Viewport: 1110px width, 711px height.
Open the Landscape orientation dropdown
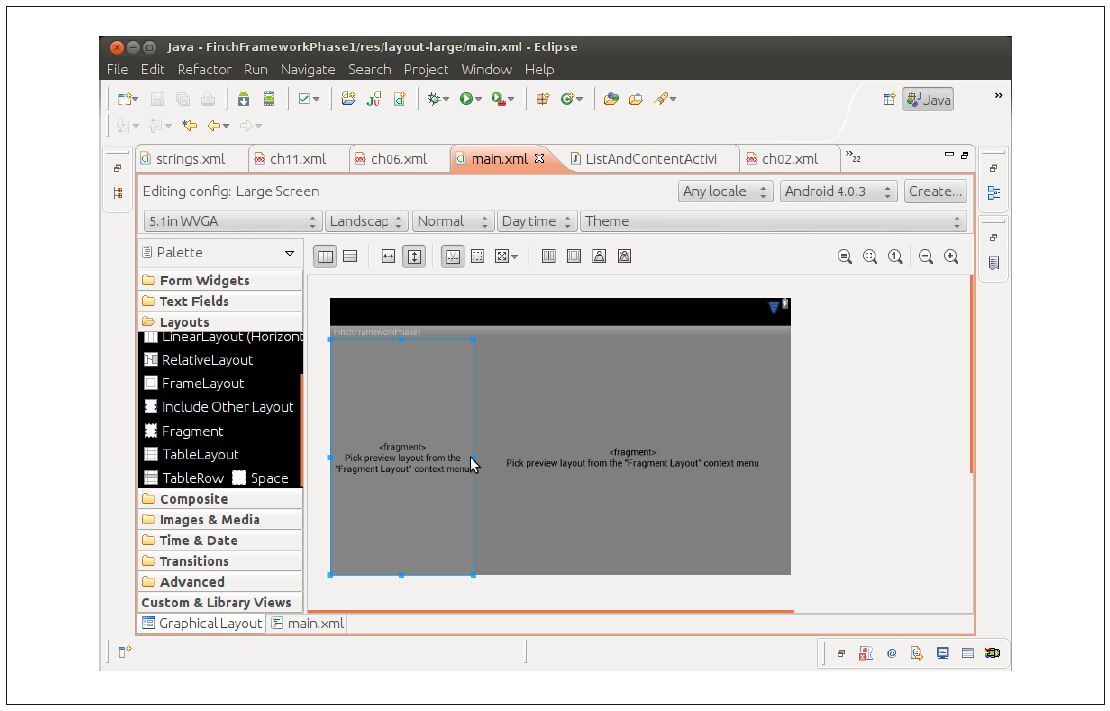click(366, 222)
